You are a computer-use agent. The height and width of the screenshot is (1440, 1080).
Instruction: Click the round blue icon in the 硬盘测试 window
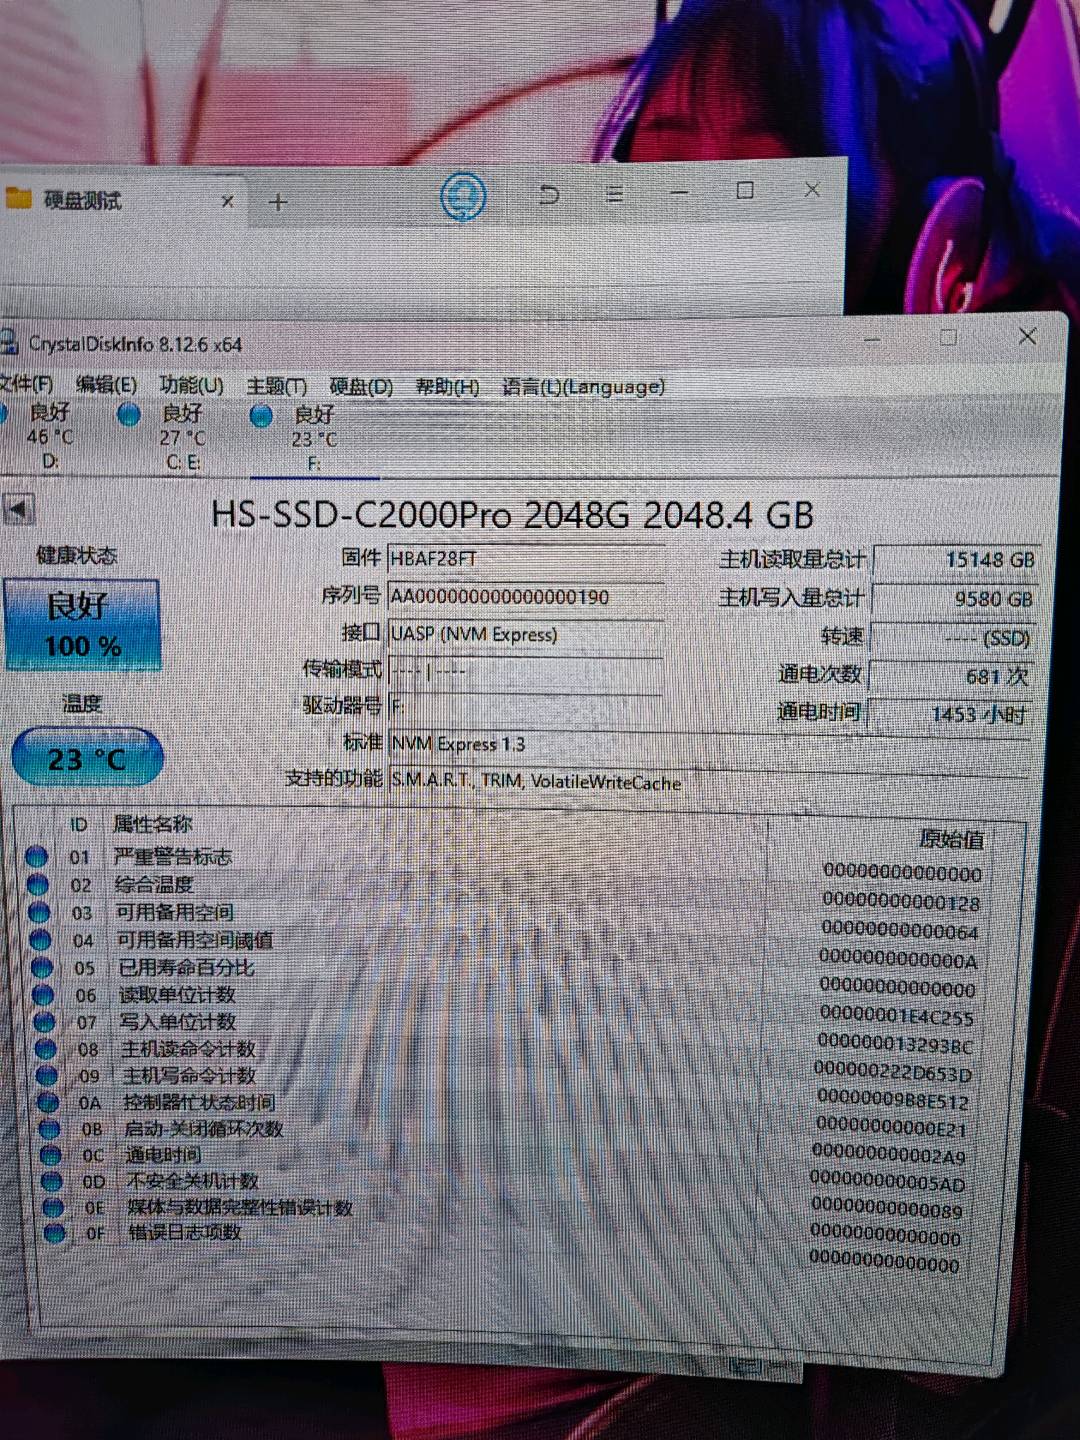click(x=463, y=197)
